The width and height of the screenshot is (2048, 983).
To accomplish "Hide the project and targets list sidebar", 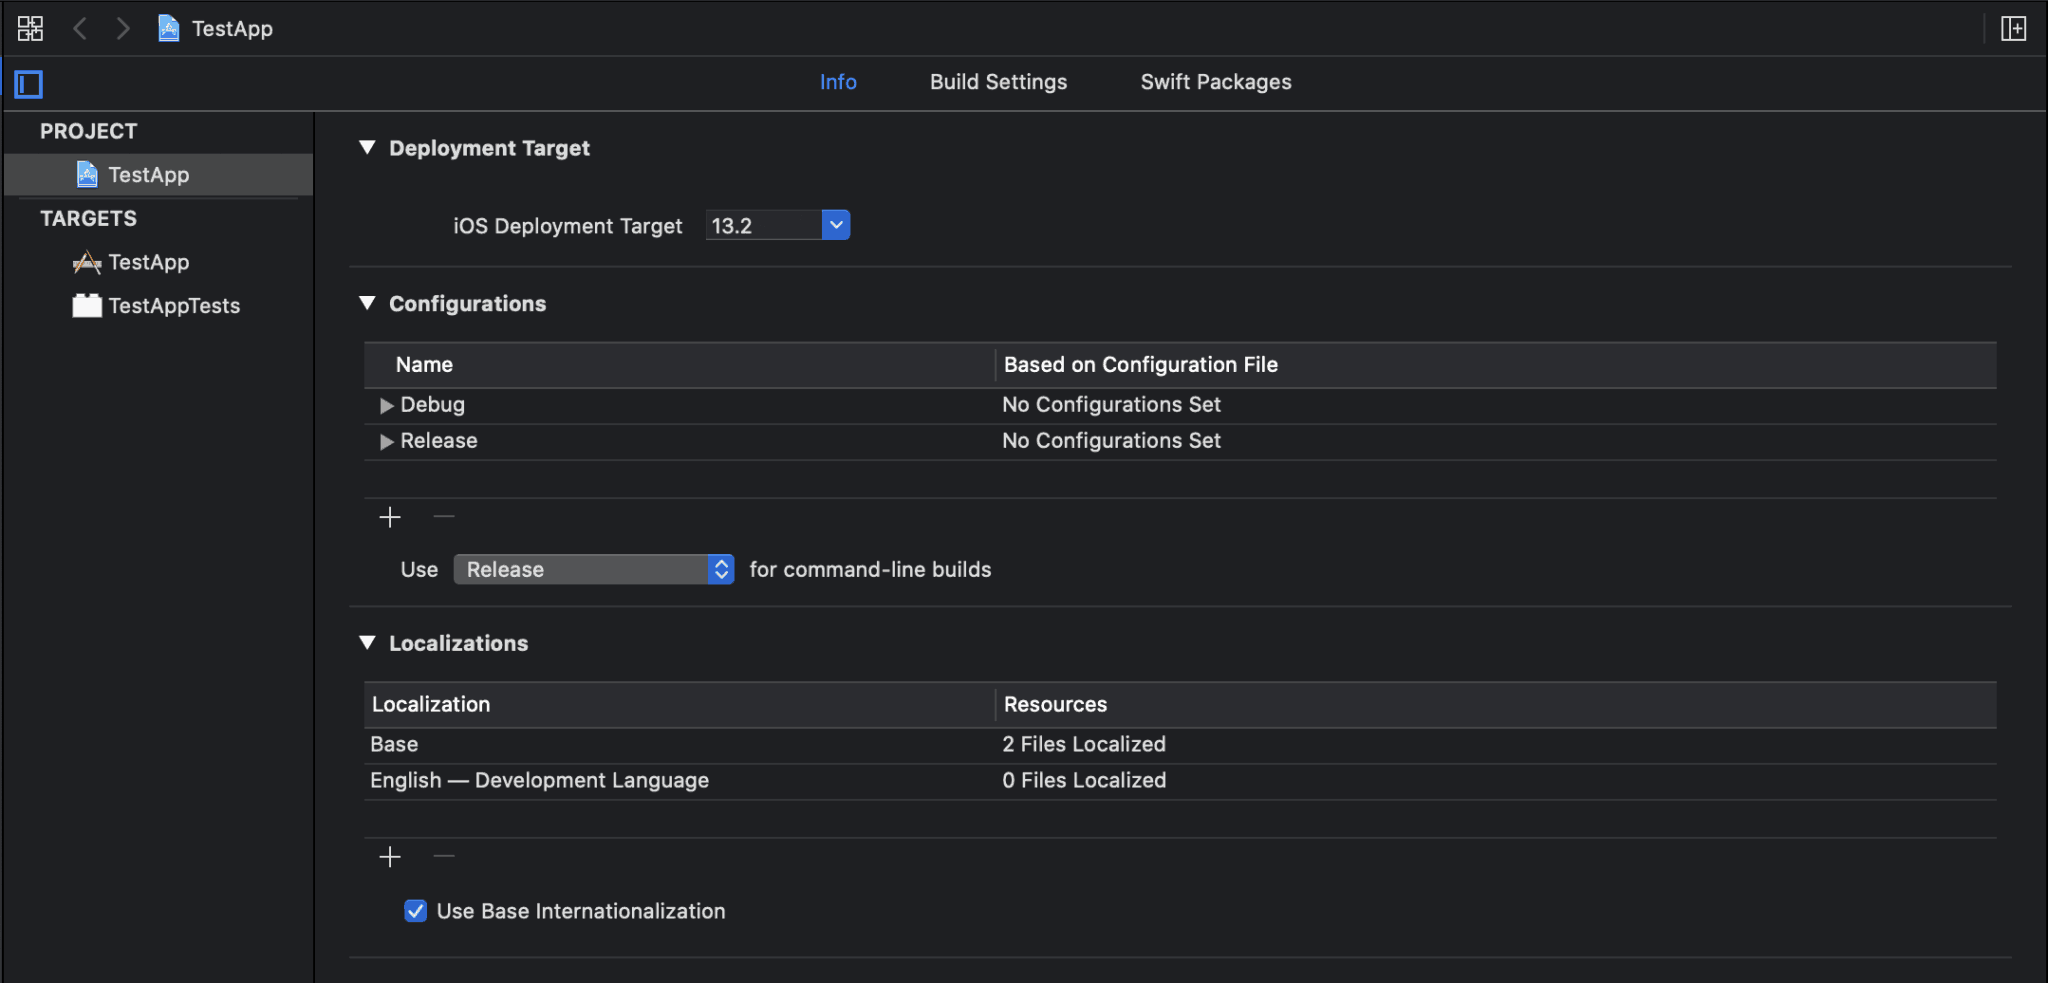I will [x=29, y=84].
